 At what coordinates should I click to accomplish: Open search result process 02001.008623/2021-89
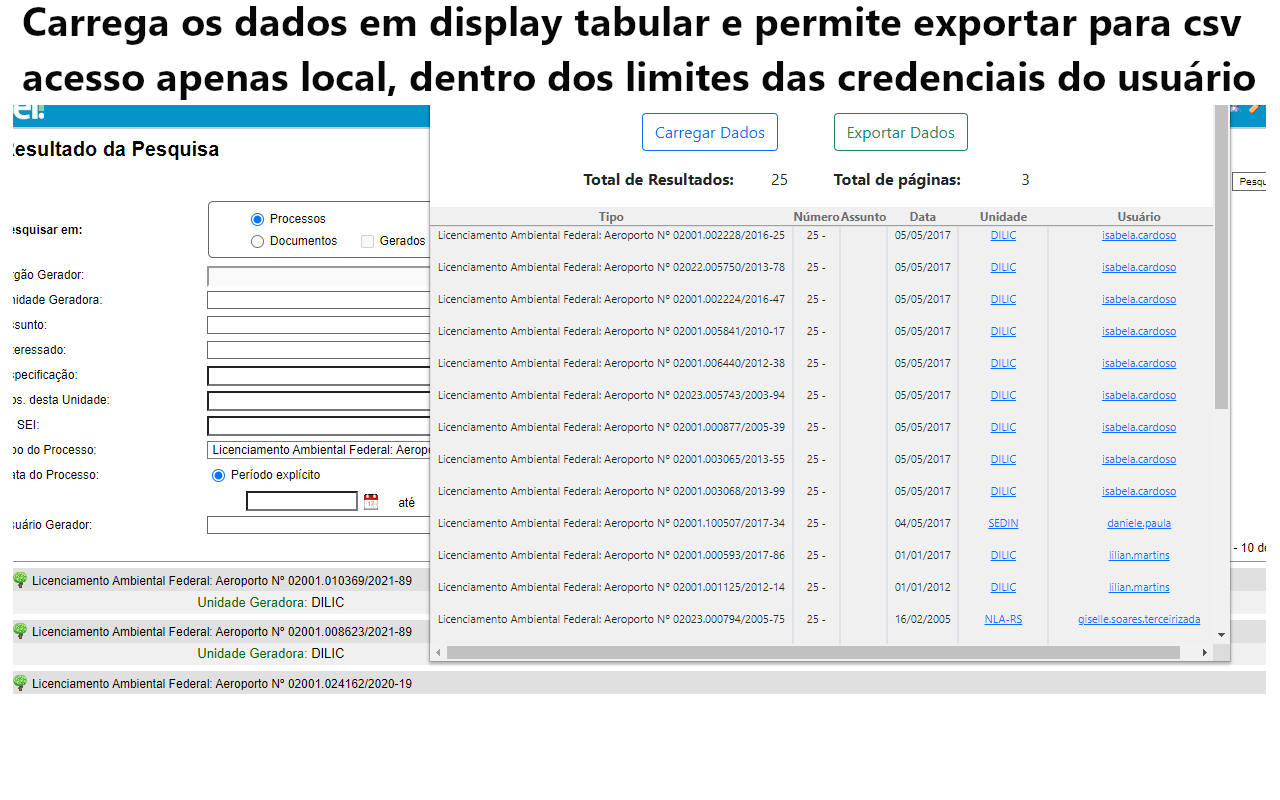tap(222, 631)
